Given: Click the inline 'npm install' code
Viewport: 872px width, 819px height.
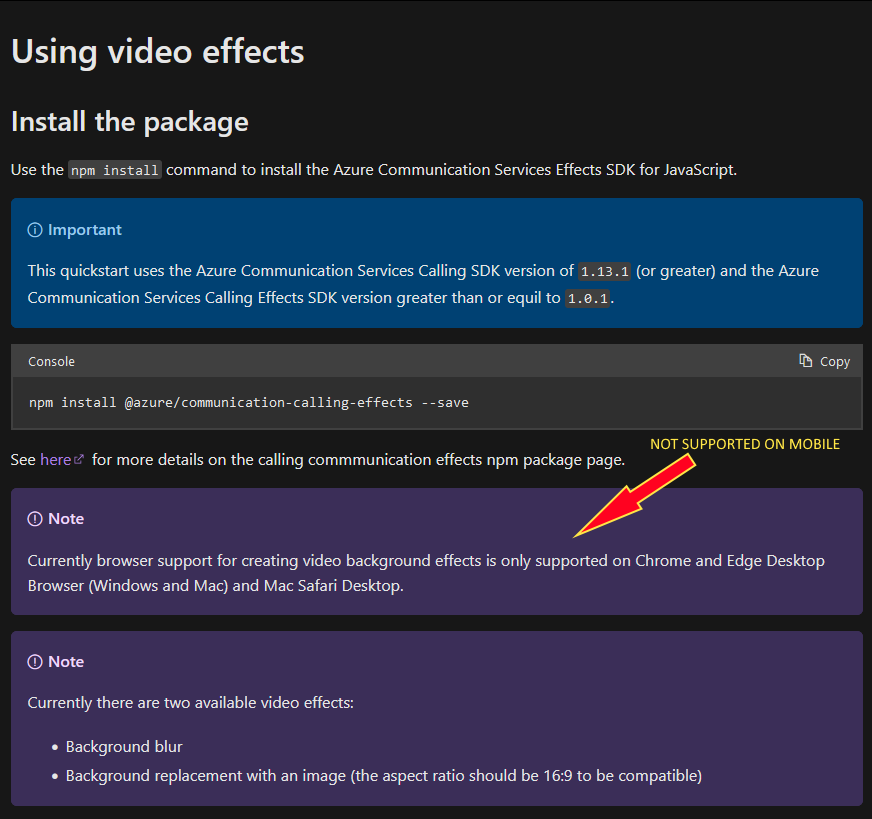Looking at the screenshot, I should tap(115, 170).
